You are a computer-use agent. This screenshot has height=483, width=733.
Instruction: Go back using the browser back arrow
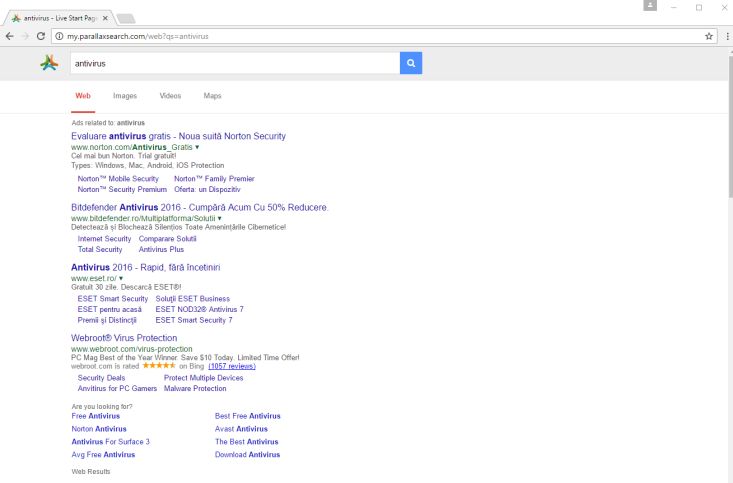tap(10, 36)
